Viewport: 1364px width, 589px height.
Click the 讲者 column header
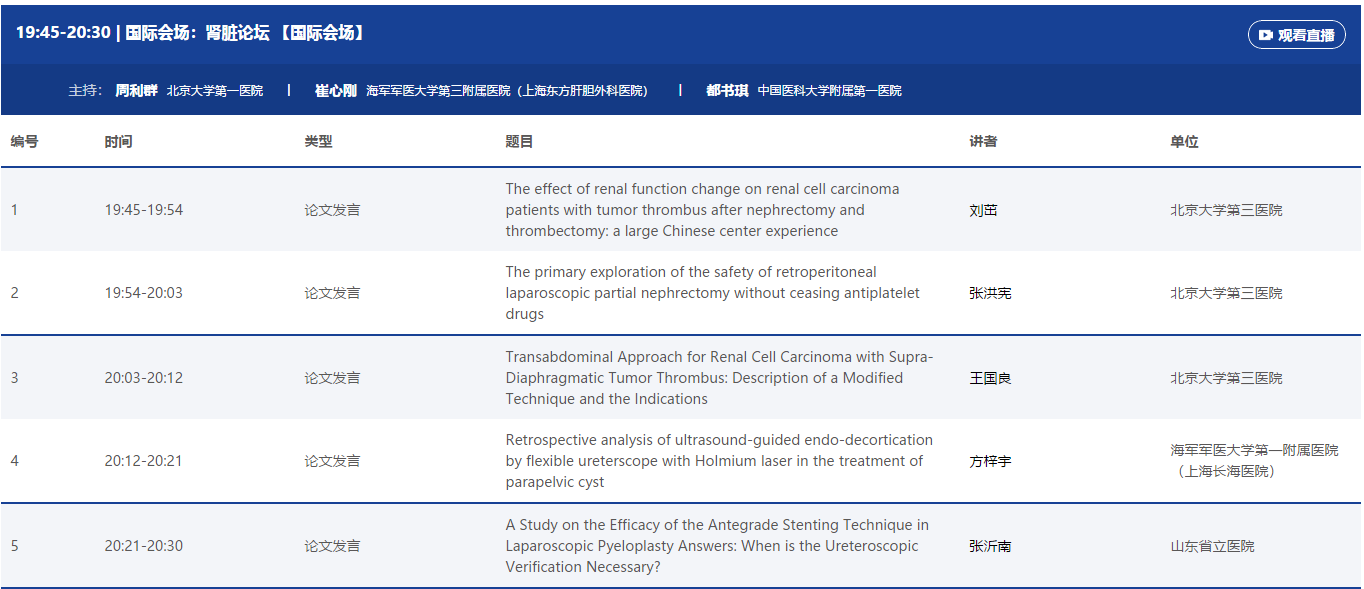tap(983, 142)
